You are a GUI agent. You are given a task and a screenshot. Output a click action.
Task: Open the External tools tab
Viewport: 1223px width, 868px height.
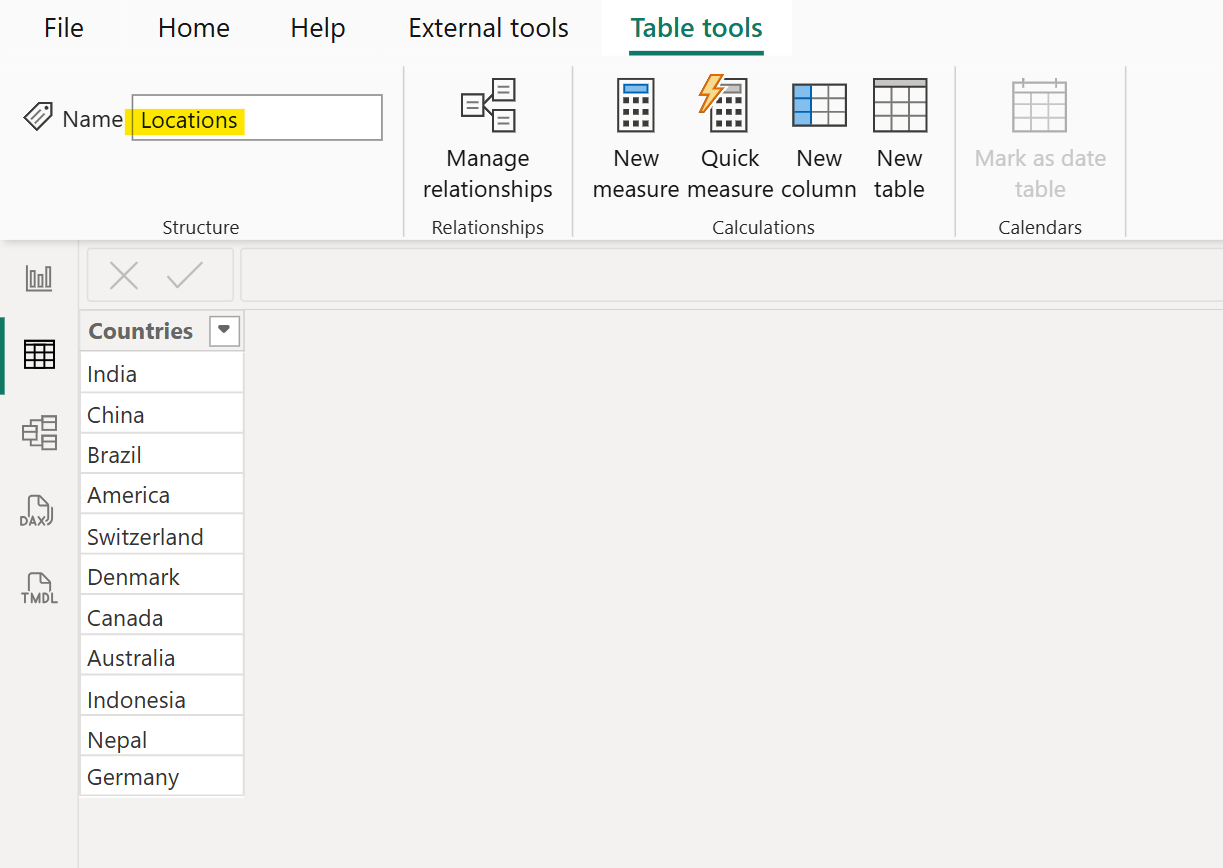(x=488, y=28)
